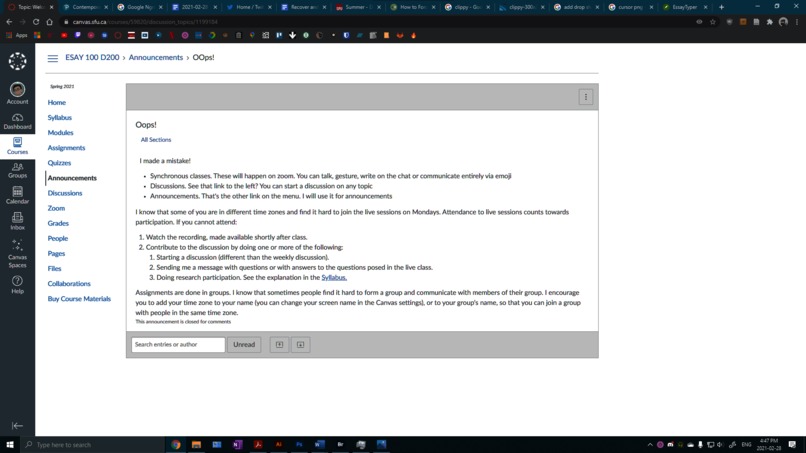806x453 pixels.
Task: Switch to the add drop tab
Action: 576,7
